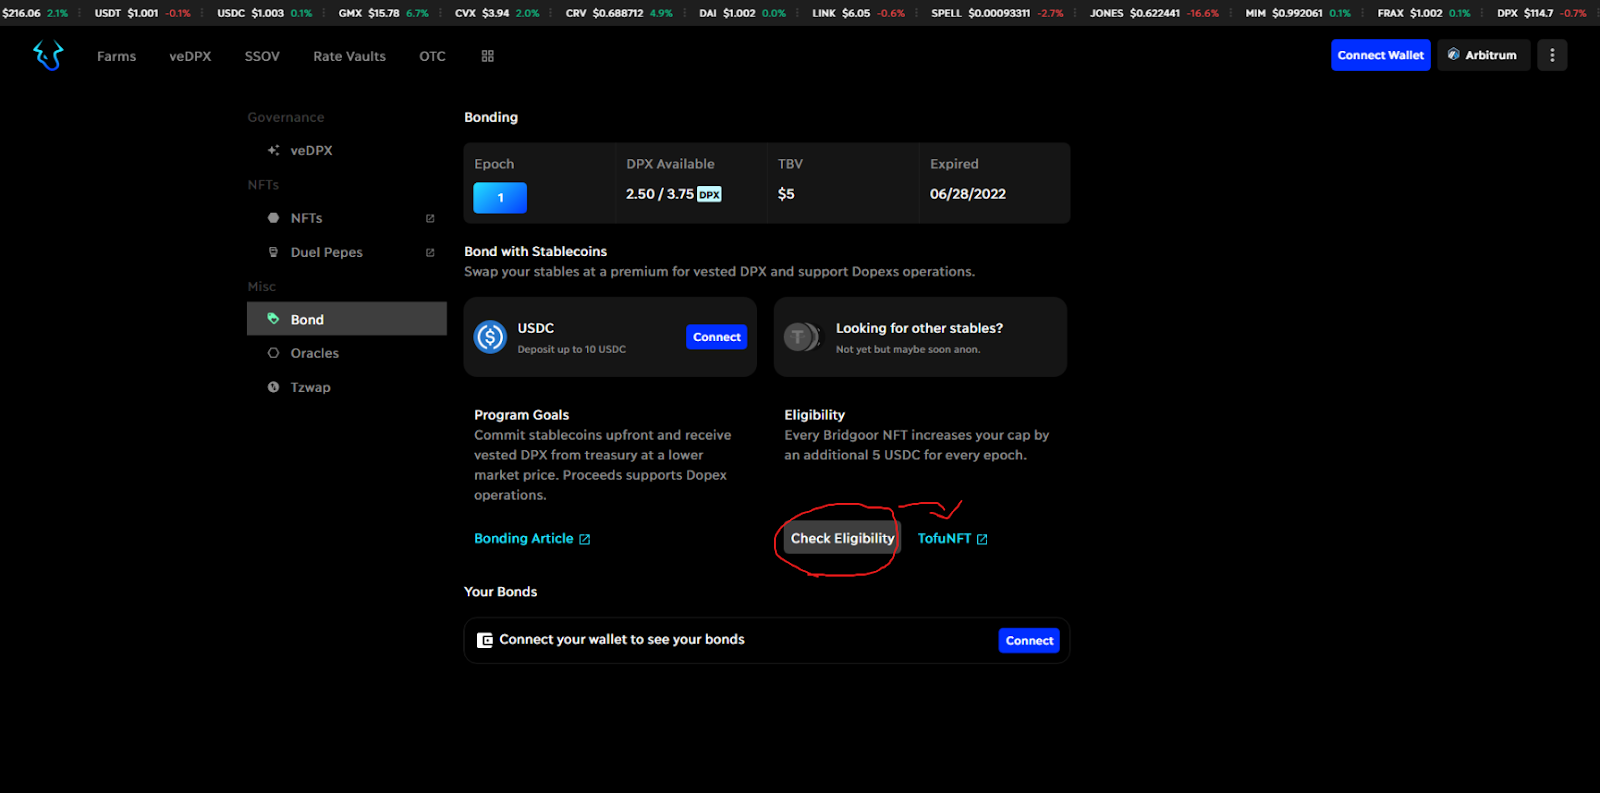Click the MIM price in the ticker
The height and width of the screenshot is (793, 1600).
(x=1297, y=13)
